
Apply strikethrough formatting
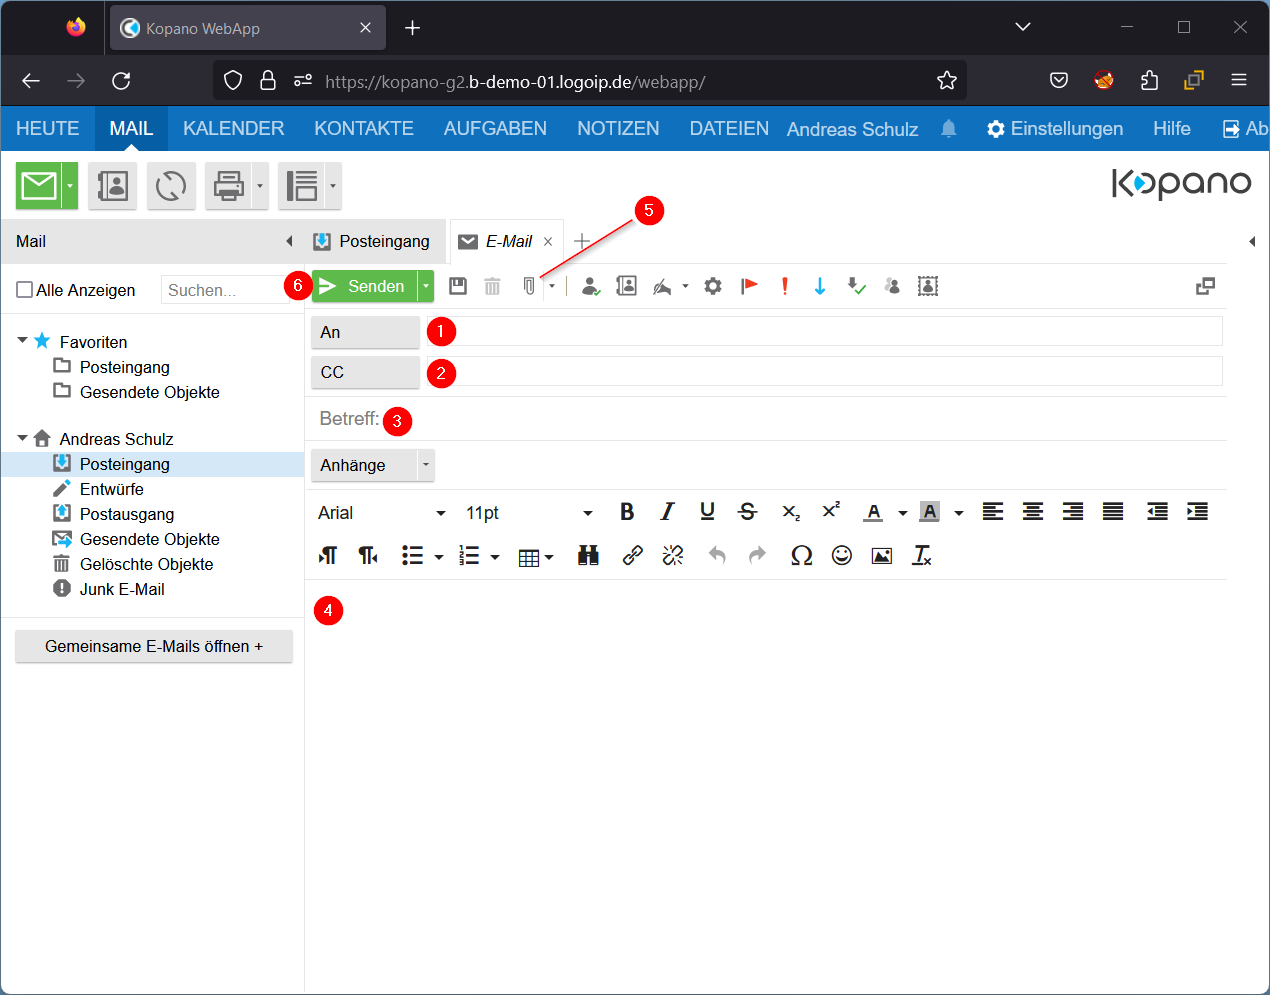(747, 512)
